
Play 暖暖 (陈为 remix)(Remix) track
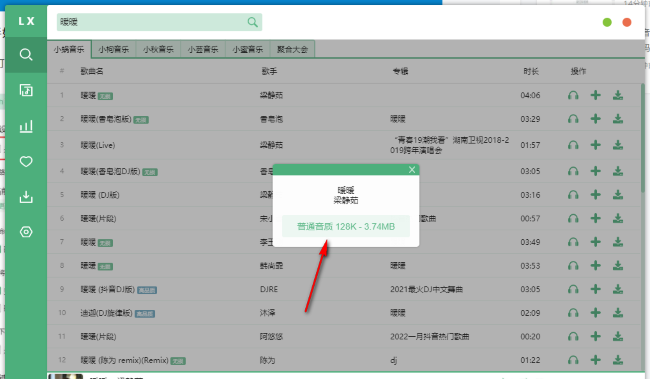tap(573, 360)
